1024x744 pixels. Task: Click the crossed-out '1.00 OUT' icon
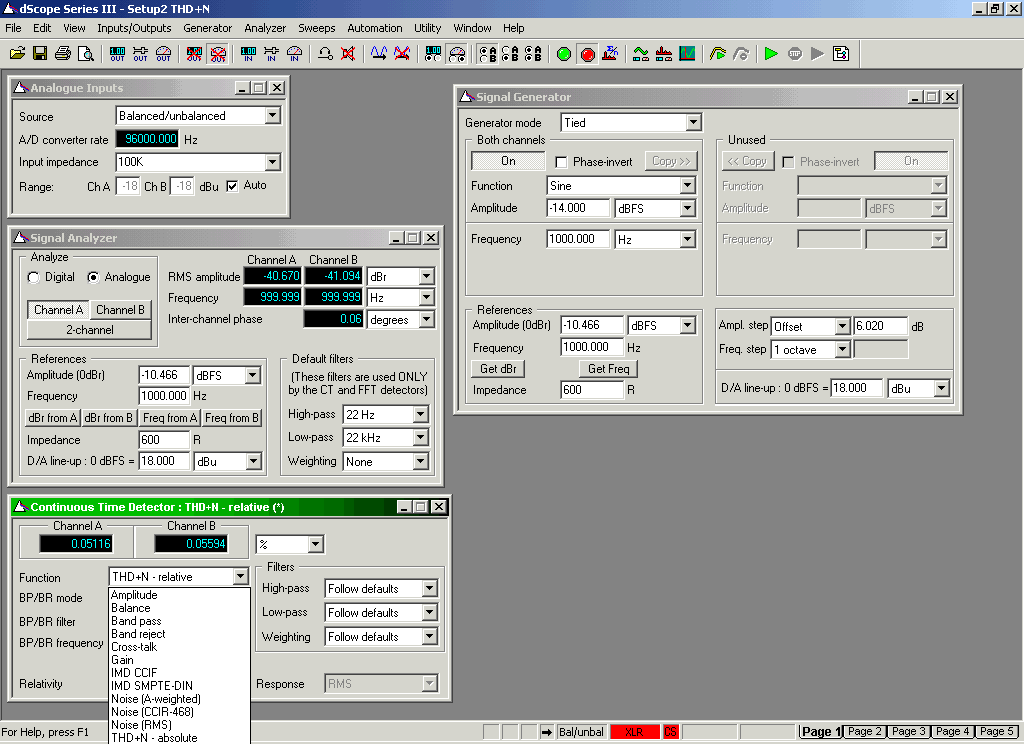click(x=195, y=54)
